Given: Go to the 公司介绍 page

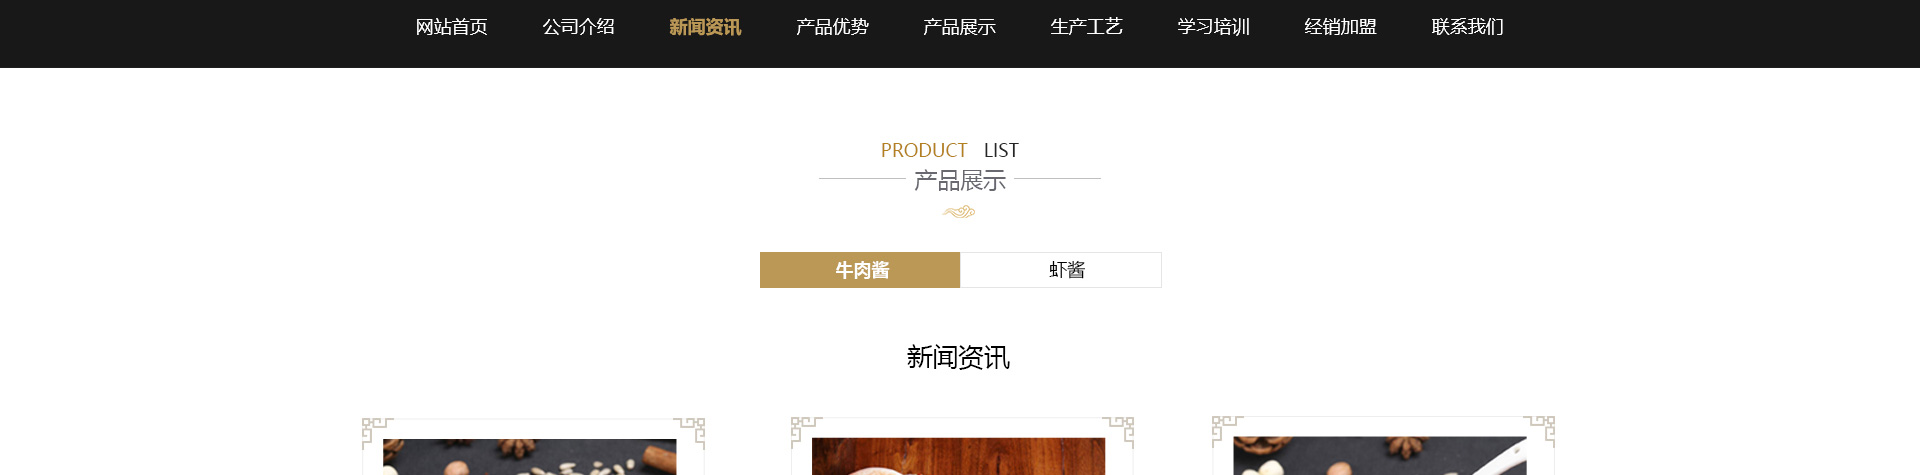Looking at the screenshot, I should click(x=578, y=27).
